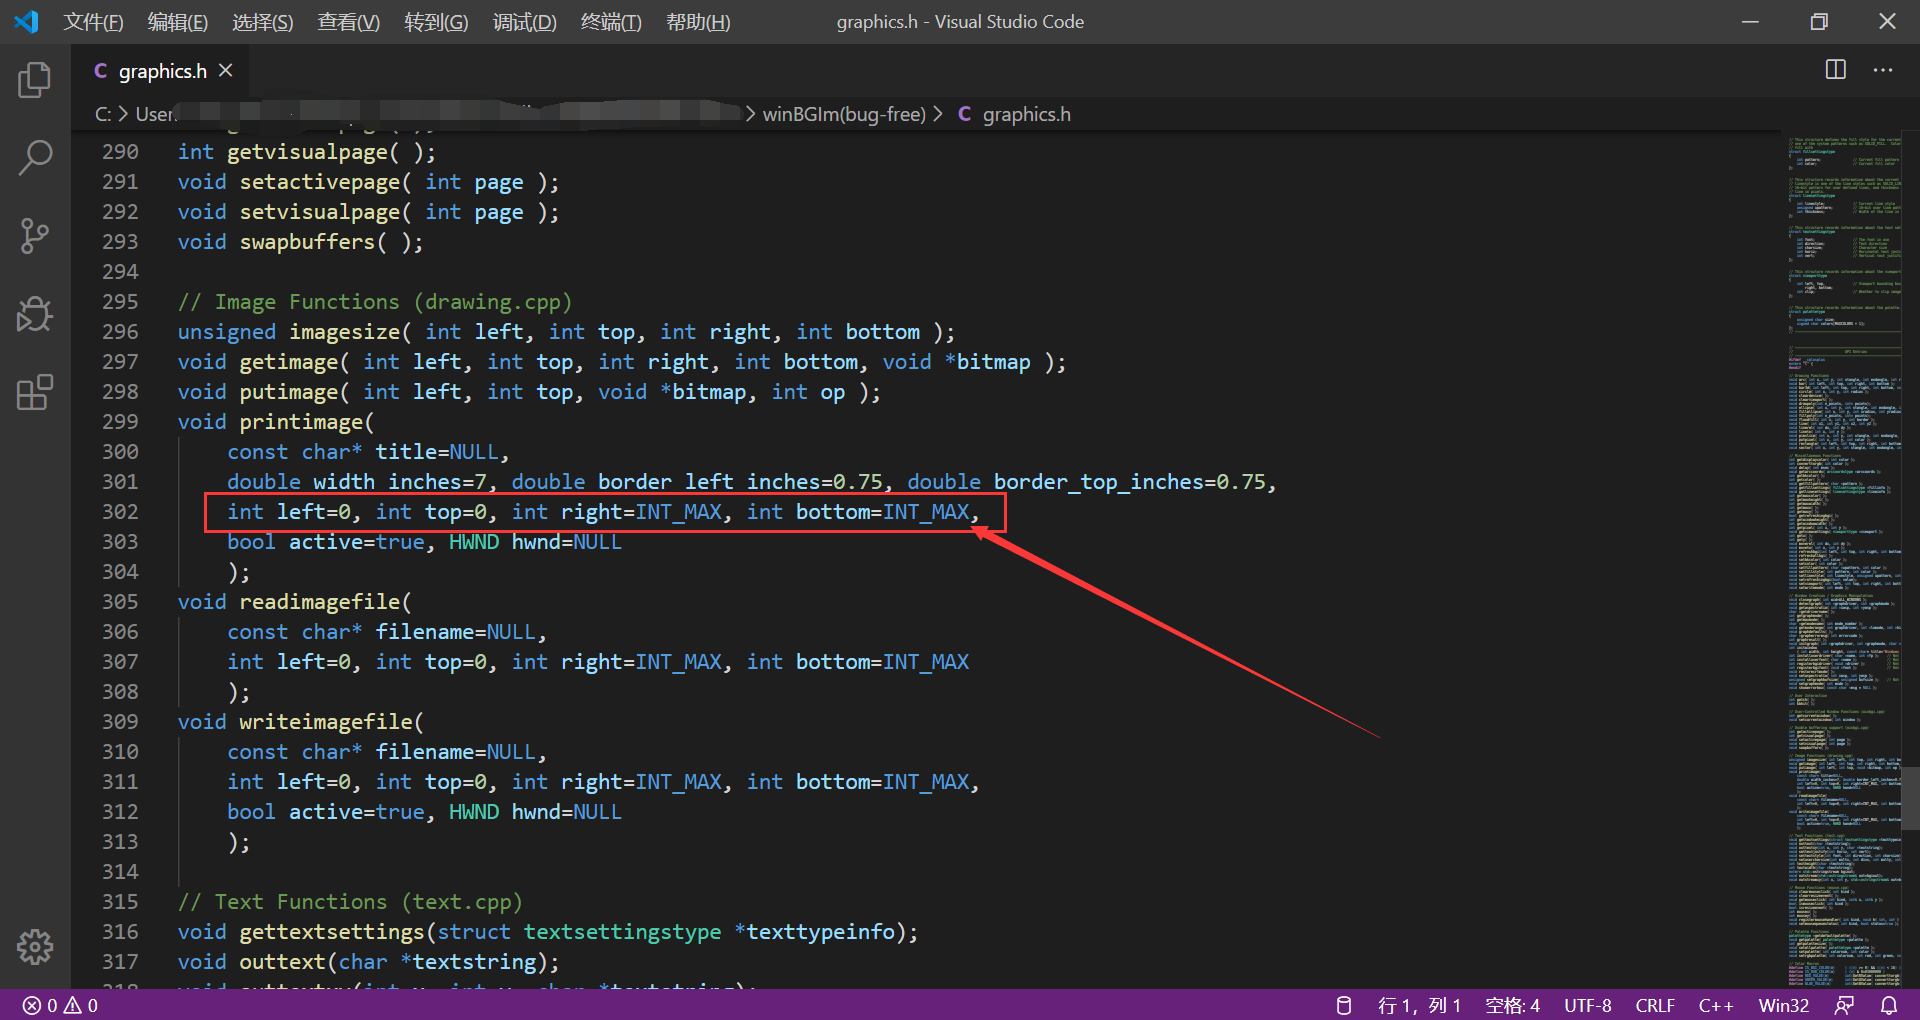
Task: Change file encoding via UTF-8 indicator
Action: click(1587, 1005)
